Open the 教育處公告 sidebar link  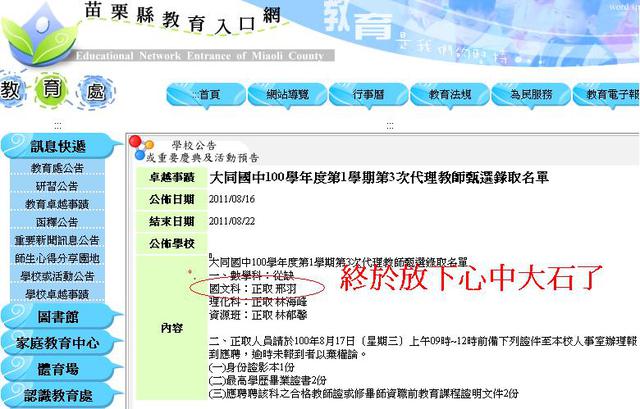[58, 168]
